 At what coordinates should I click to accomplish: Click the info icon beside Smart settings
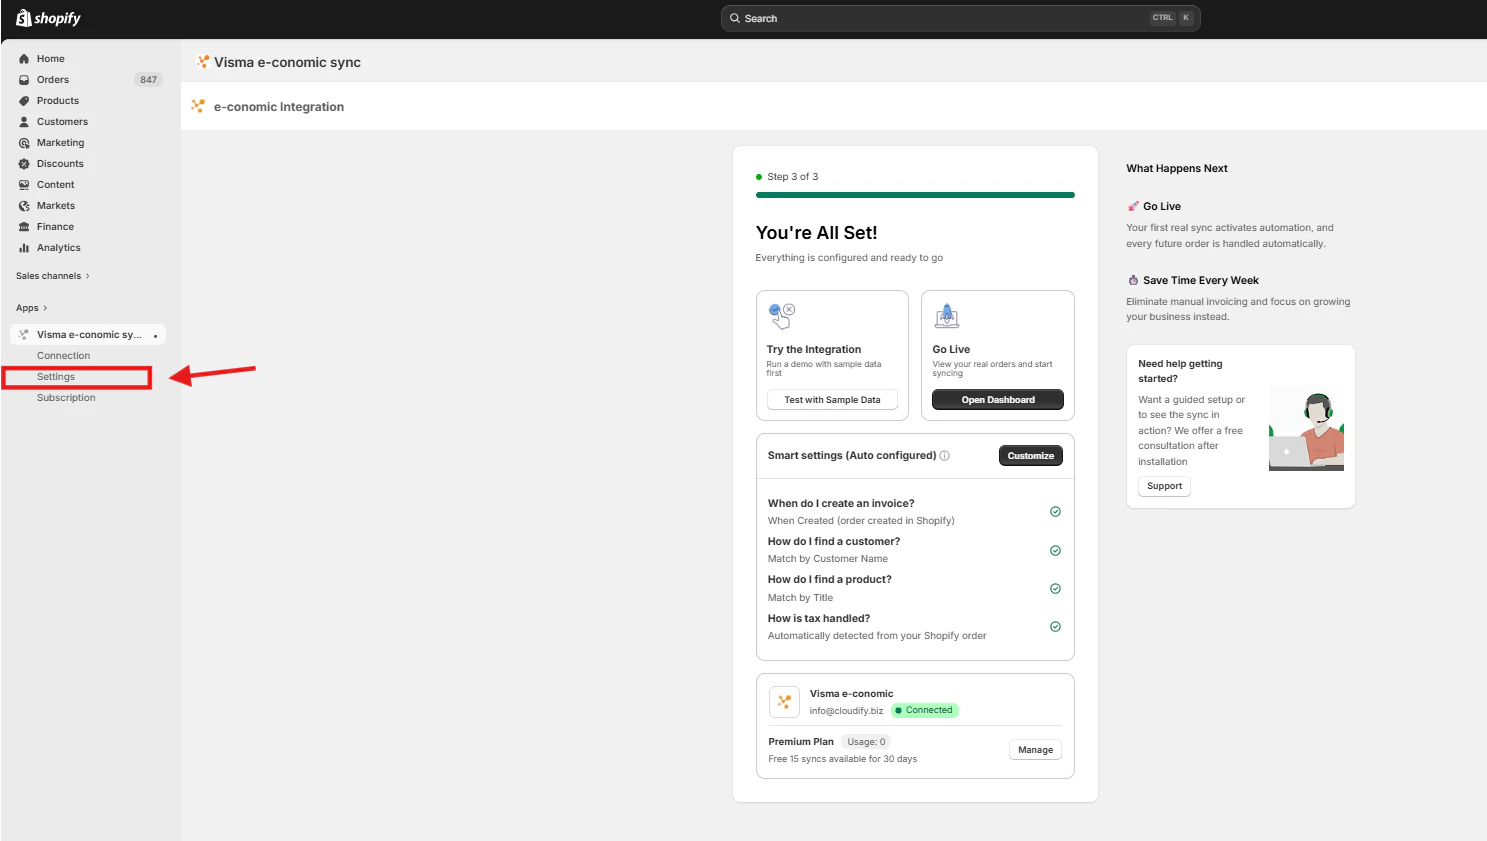pos(945,456)
